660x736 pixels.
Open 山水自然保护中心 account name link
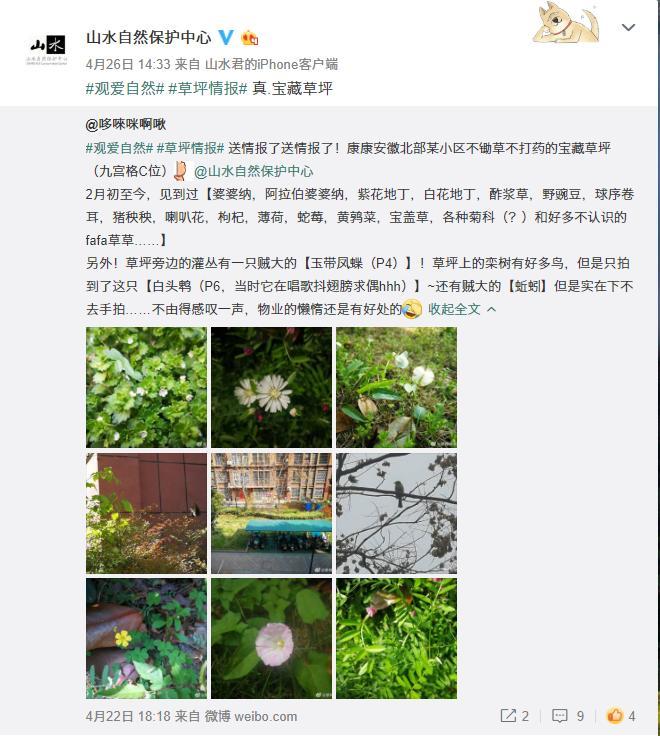pos(149,37)
